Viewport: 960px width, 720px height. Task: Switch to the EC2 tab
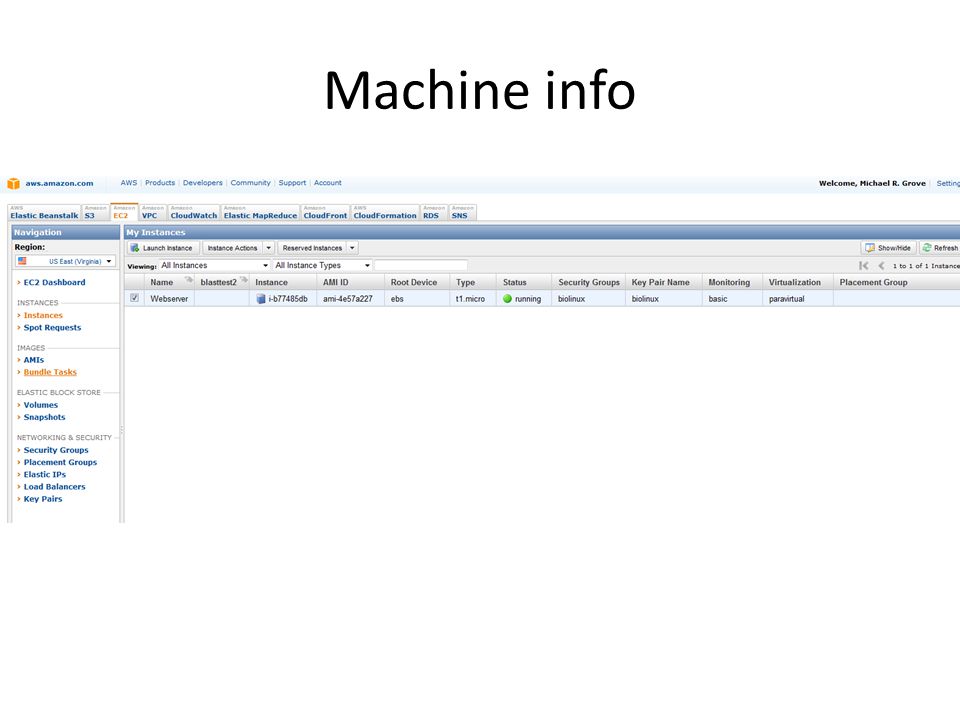[x=124, y=212]
